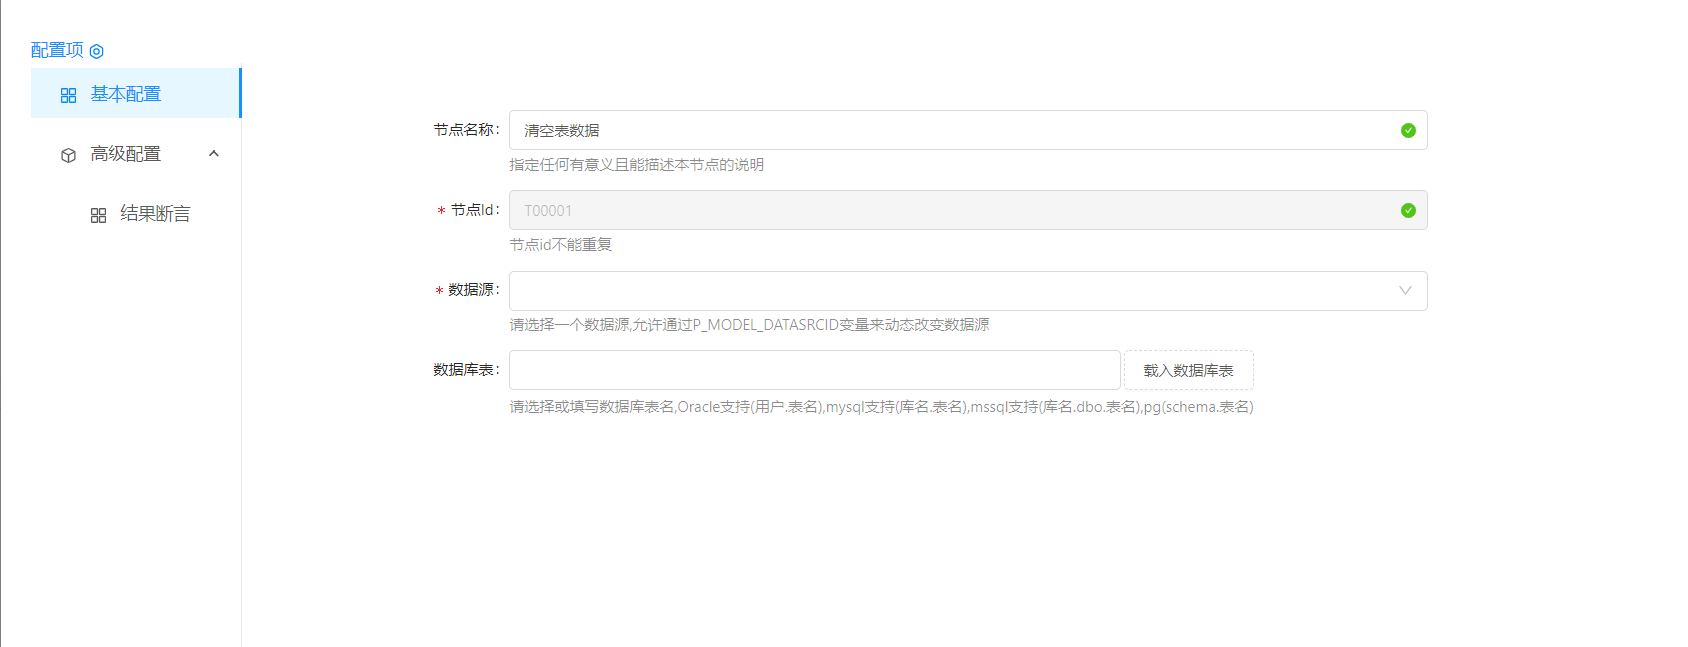Image resolution: width=1688 pixels, height=647 pixels.
Task: Click the cube icon beside 高级配置
Action: click(68, 155)
